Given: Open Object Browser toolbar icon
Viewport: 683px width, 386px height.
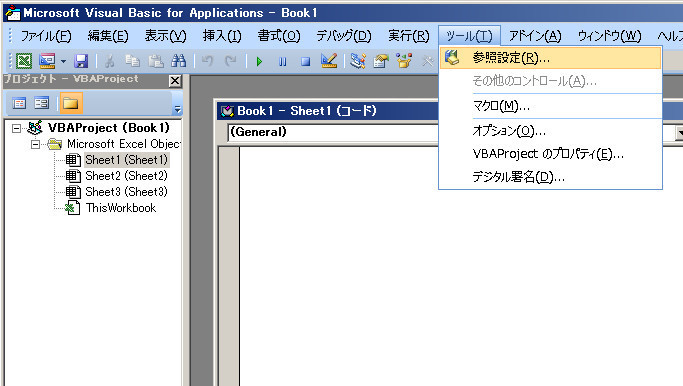Looking at the screenshot, I should click(404, 61).
